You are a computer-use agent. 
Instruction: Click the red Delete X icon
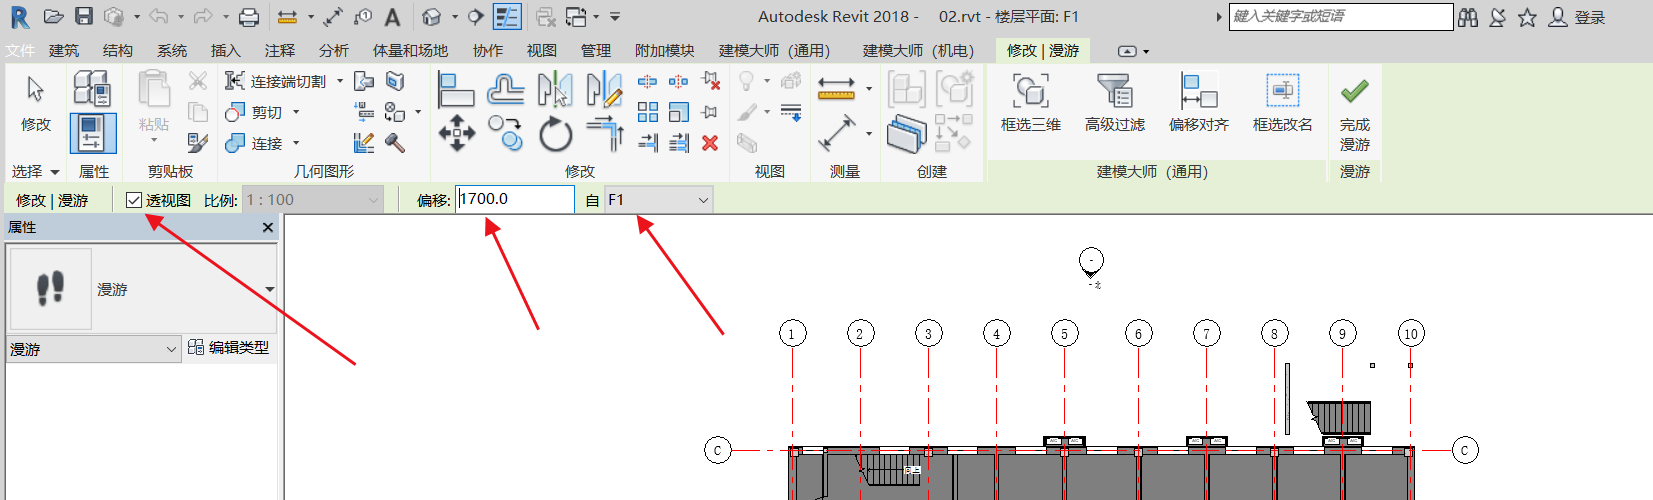pyautogui.click(x=710, y=143)
